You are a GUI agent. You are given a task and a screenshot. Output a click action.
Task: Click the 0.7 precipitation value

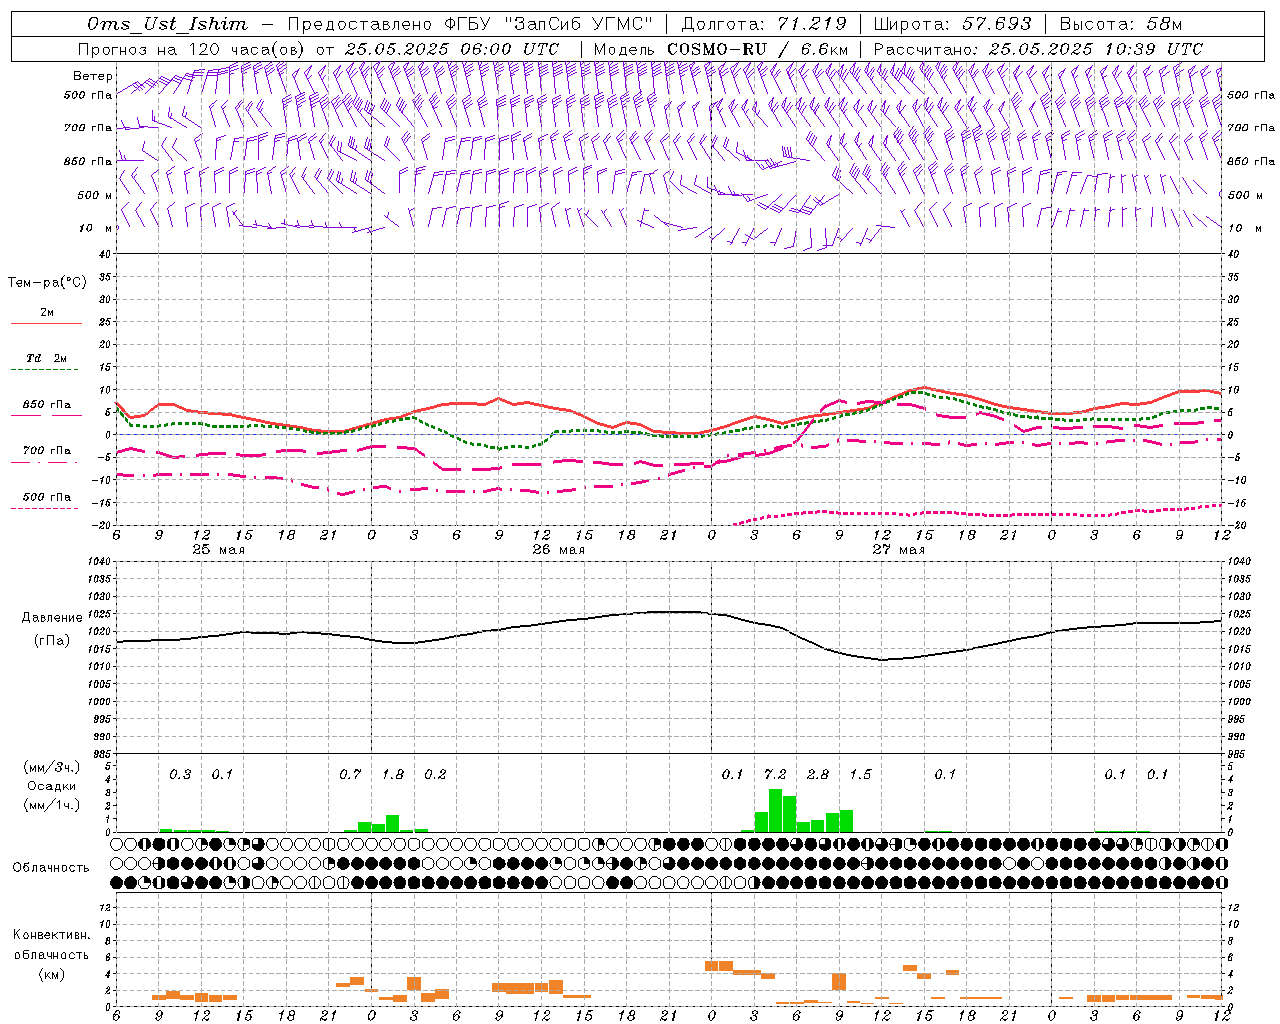click(350, 774)
